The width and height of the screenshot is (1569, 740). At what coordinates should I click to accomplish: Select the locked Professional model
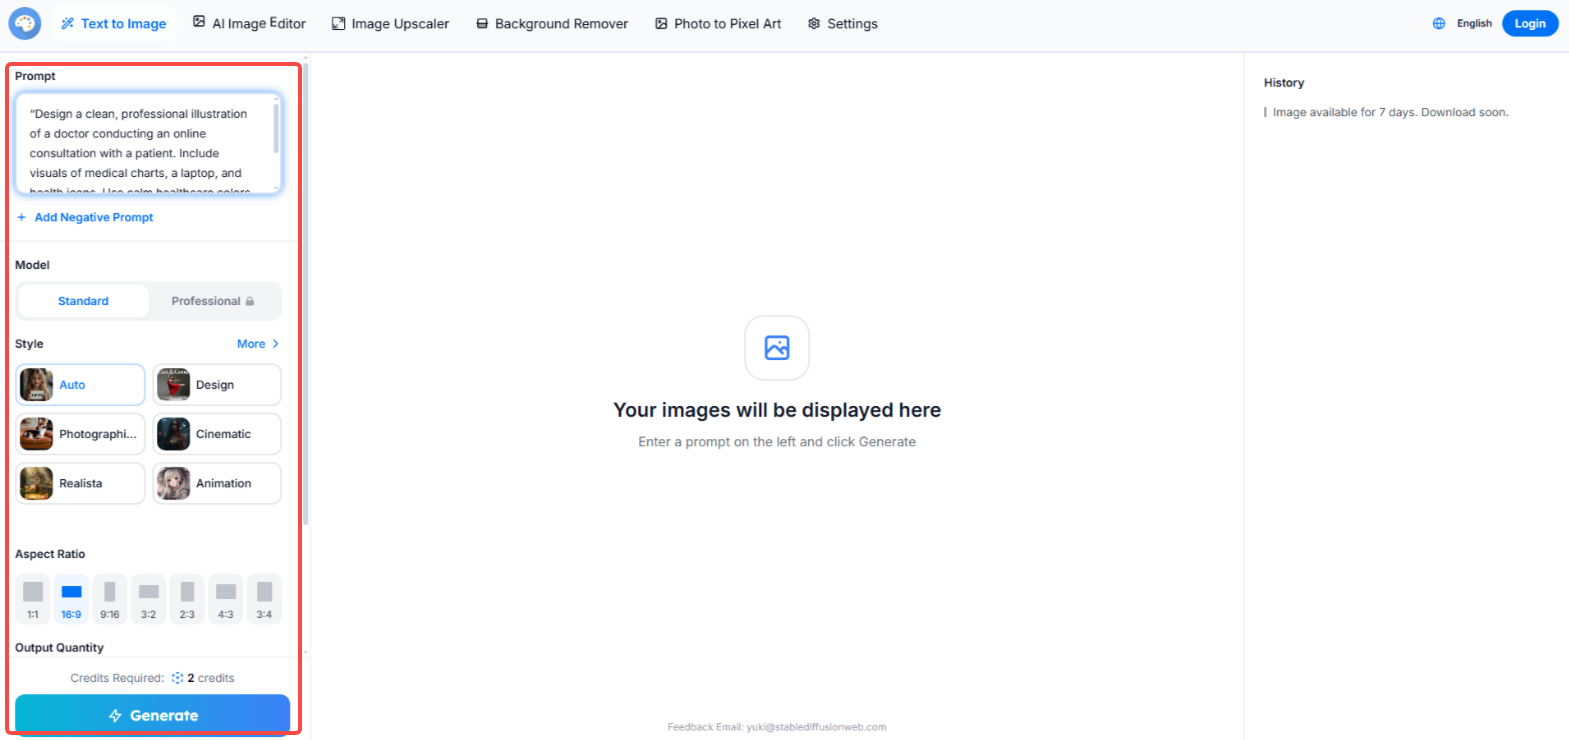[213, 301]
